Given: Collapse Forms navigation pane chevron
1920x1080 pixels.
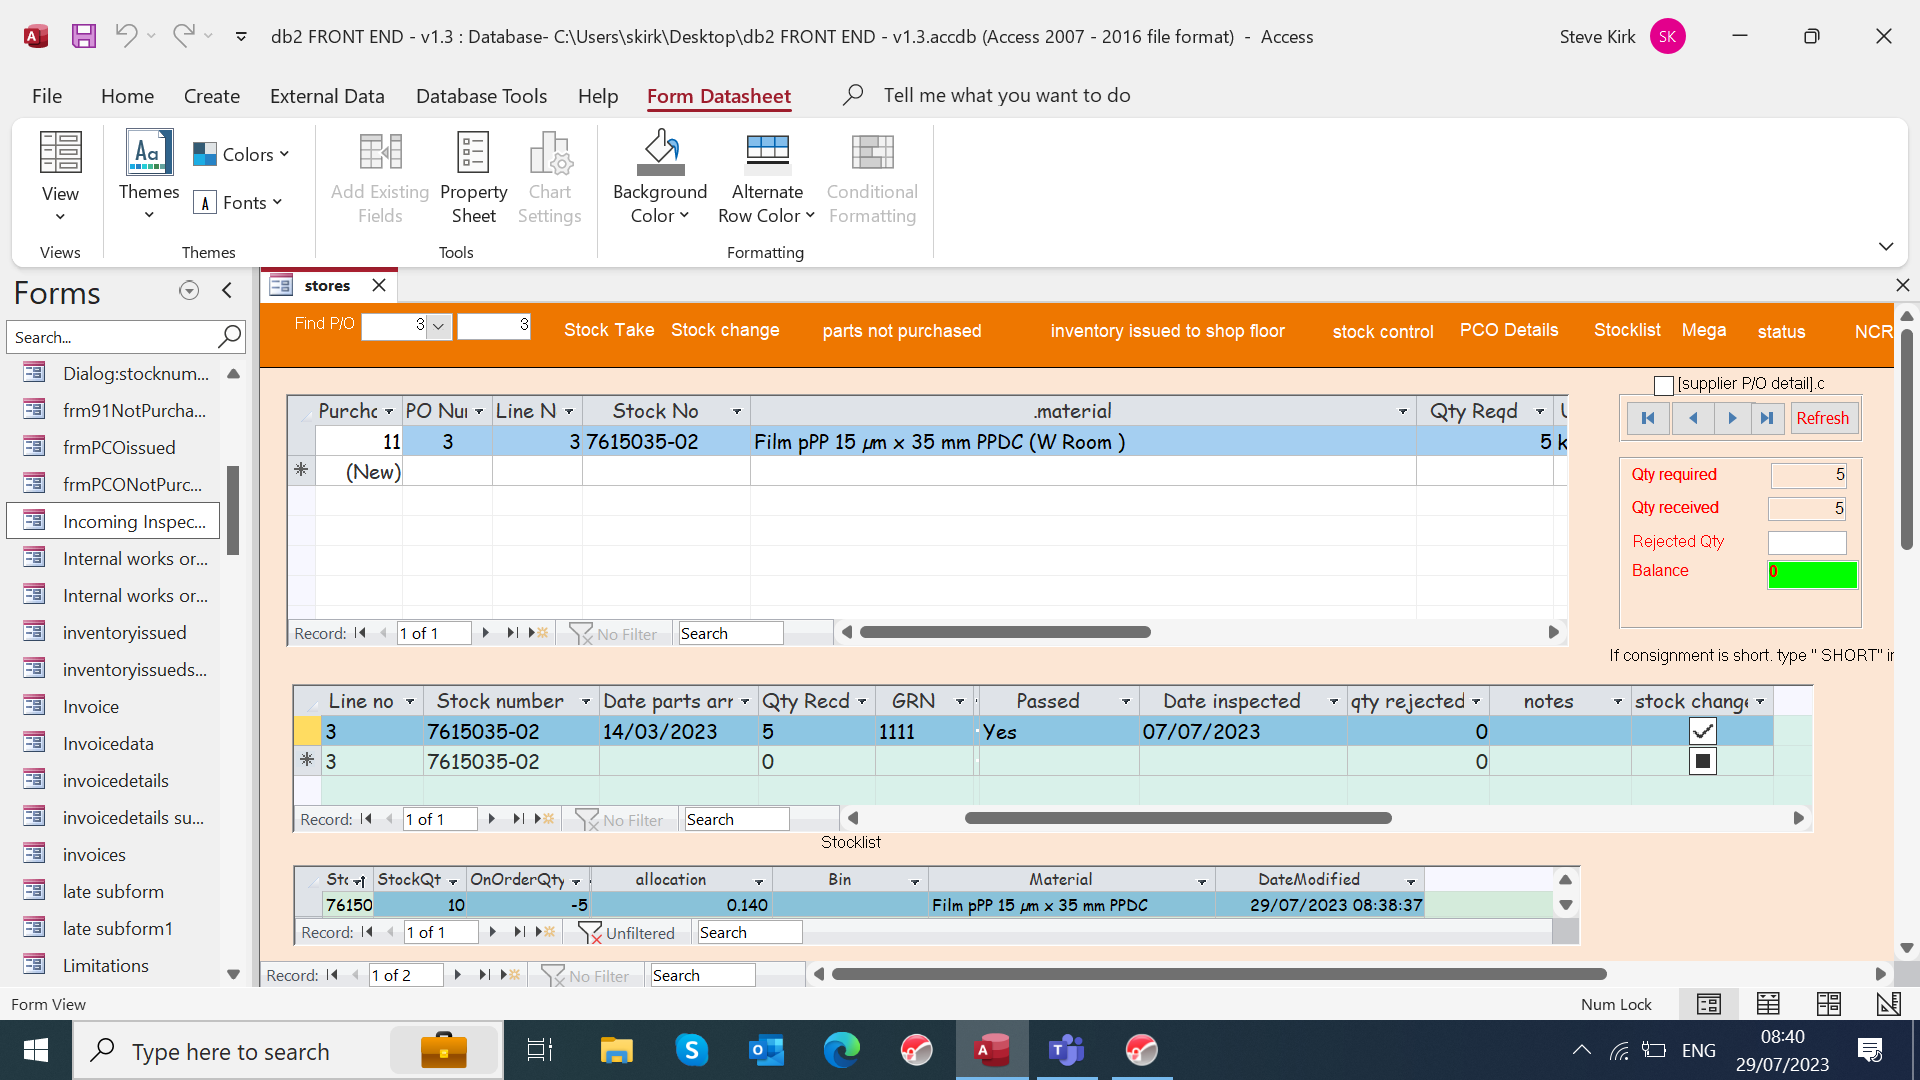Looking at the screenshot, I should 227,291.
